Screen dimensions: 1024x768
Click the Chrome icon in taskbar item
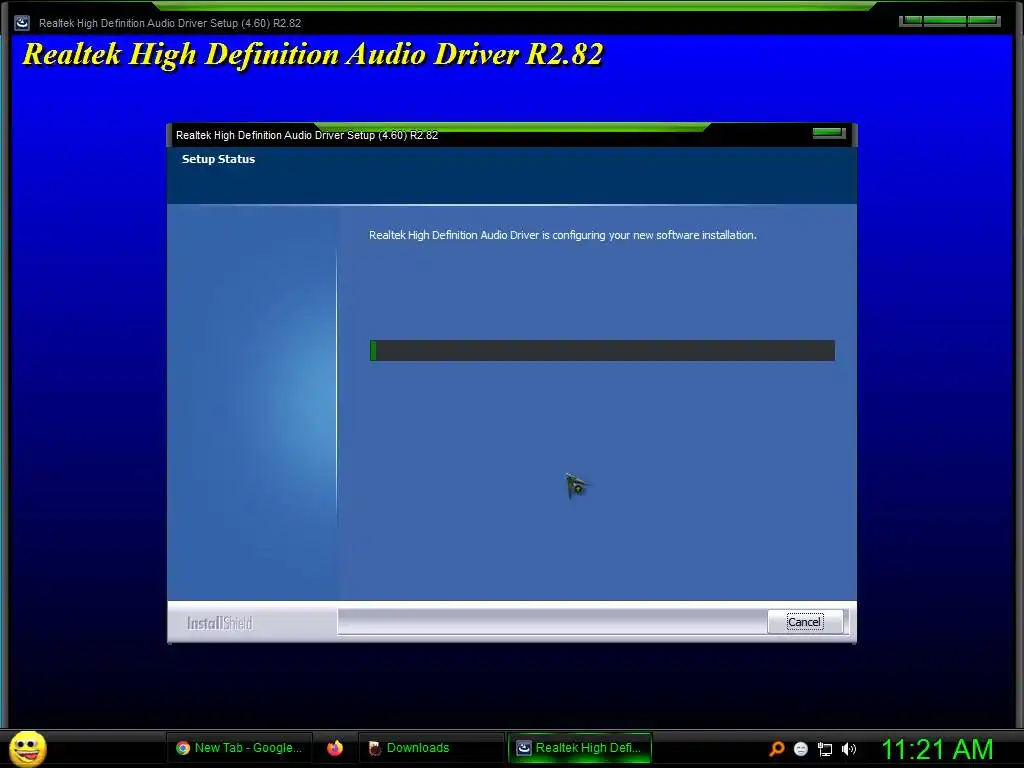tap(183, 748)
